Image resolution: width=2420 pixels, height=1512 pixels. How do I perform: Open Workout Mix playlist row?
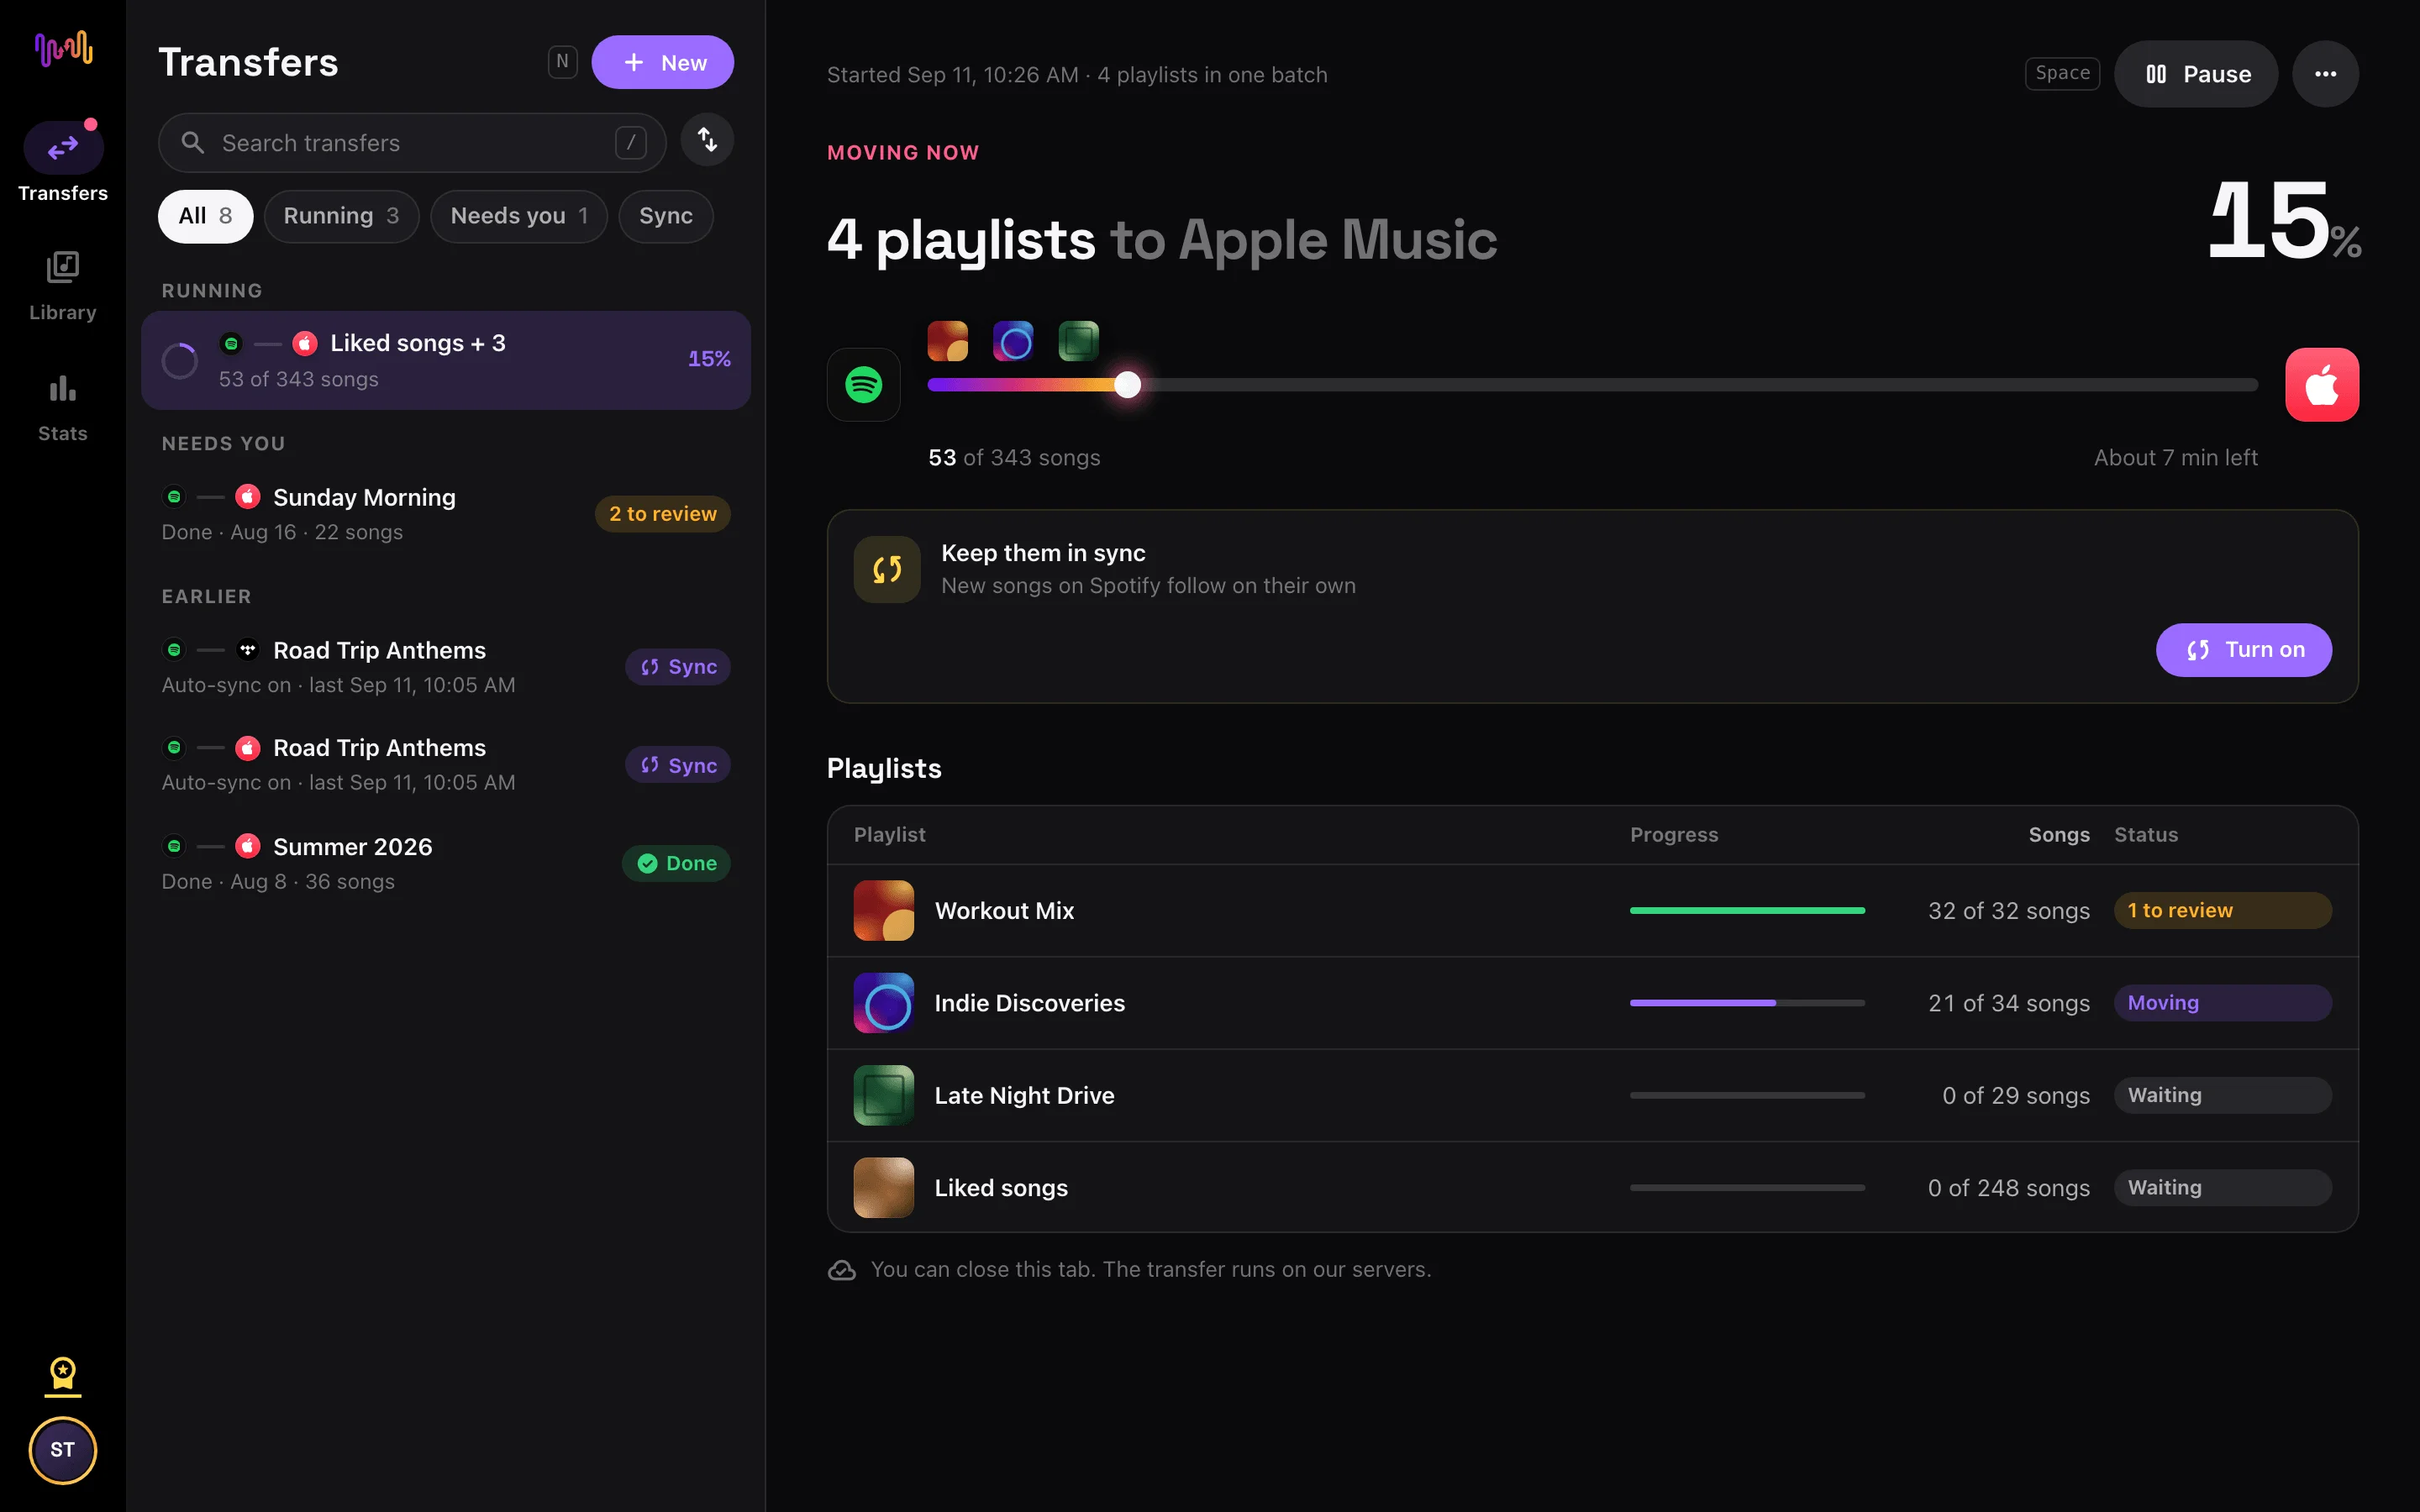(1592, 911)
